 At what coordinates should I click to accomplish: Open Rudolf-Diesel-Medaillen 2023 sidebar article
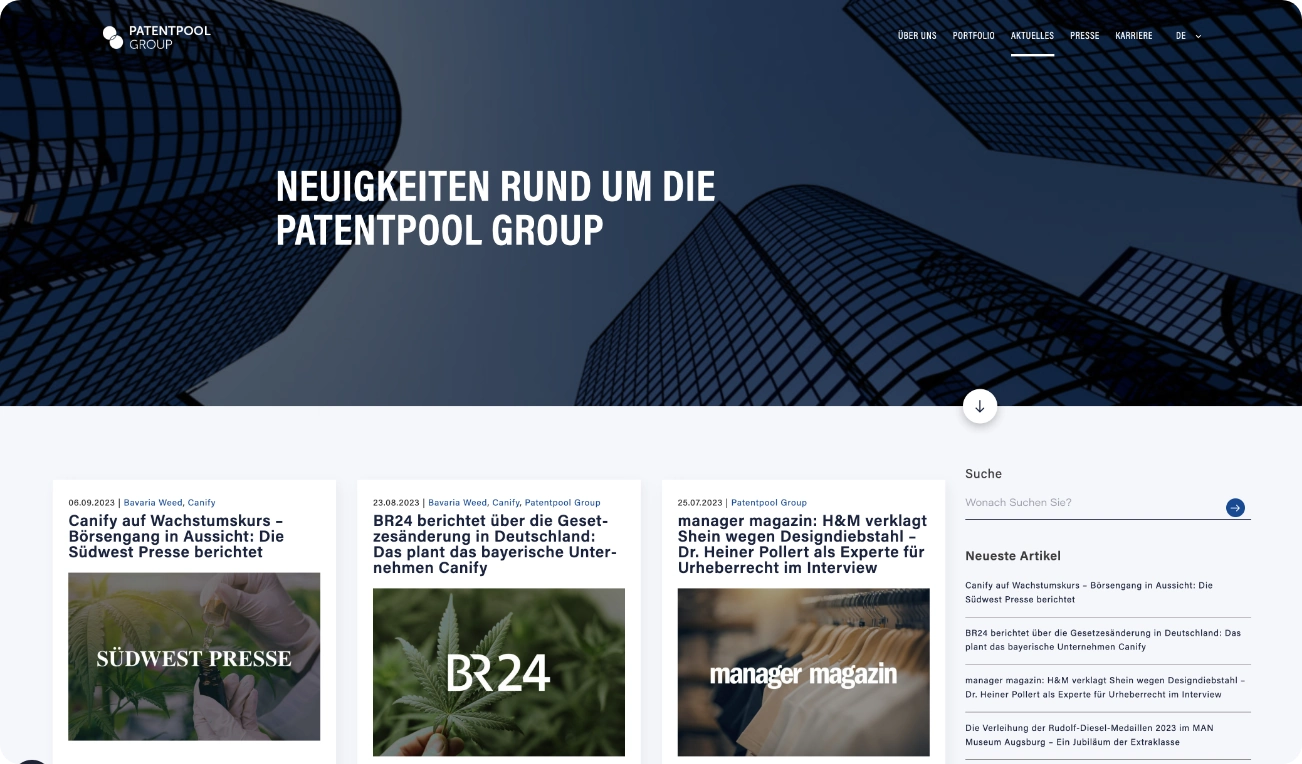[x=1088, y=735]
